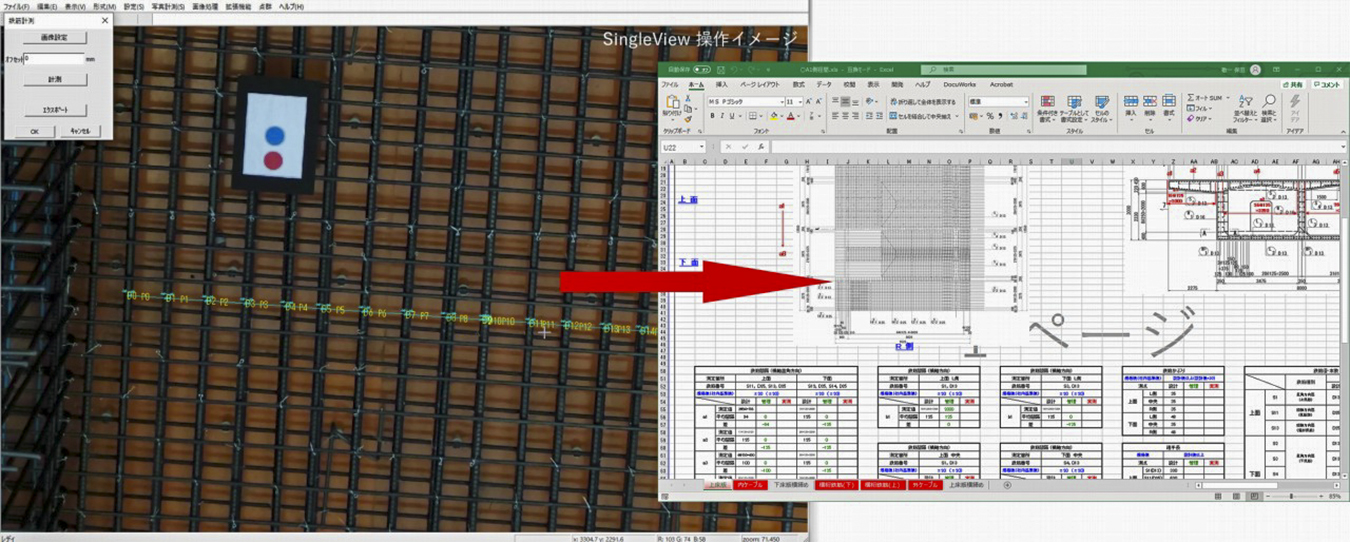This screenshot has height=542, width=1350.
Task: Open the 画像処理 menu in SingleView
Action: point(204,6)
